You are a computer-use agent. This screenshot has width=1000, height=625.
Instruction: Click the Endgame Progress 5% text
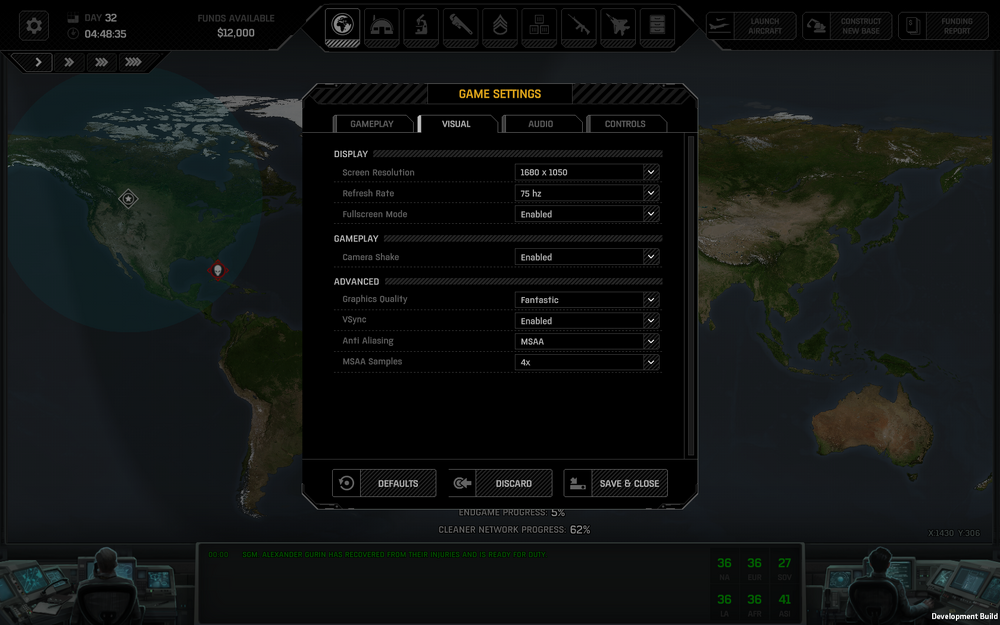511,512
